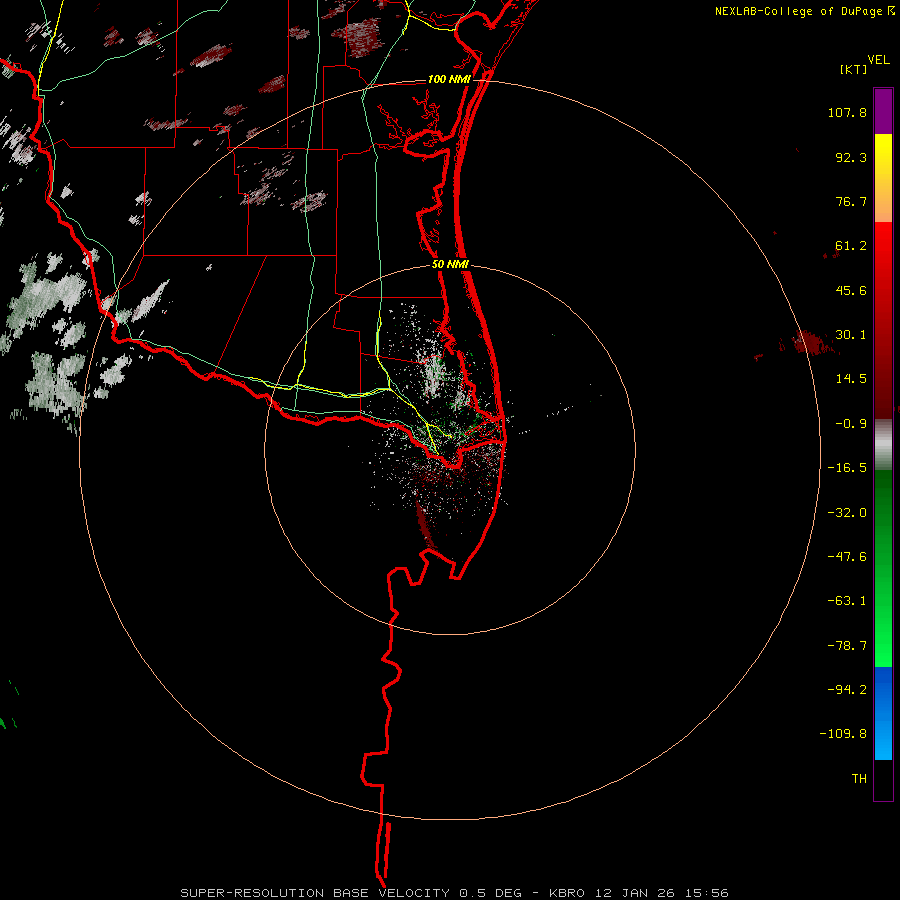Click the 100 NMI range ring label

pyautogui.click(x=449, y=79)
